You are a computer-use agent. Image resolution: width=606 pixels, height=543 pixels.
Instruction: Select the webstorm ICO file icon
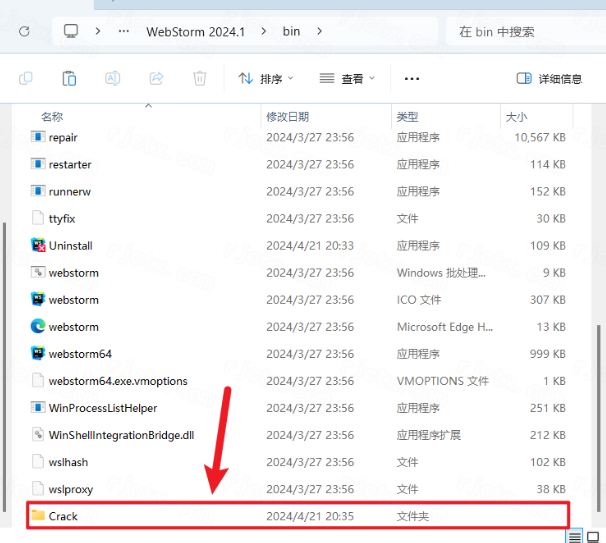pos(38,299)
